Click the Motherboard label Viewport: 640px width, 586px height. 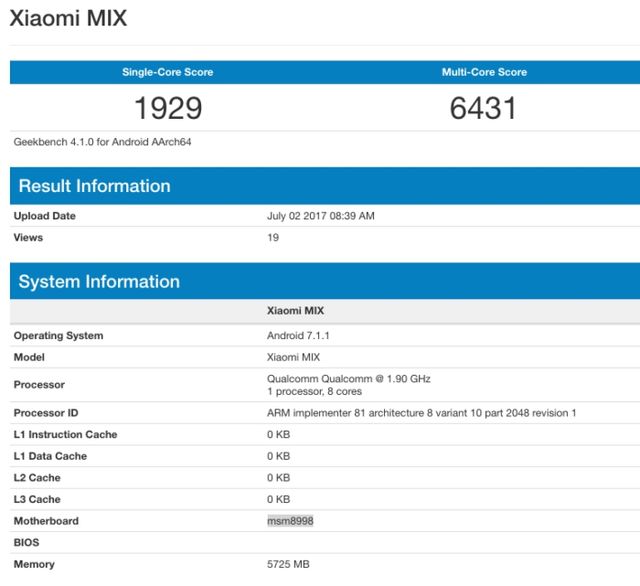46,521
